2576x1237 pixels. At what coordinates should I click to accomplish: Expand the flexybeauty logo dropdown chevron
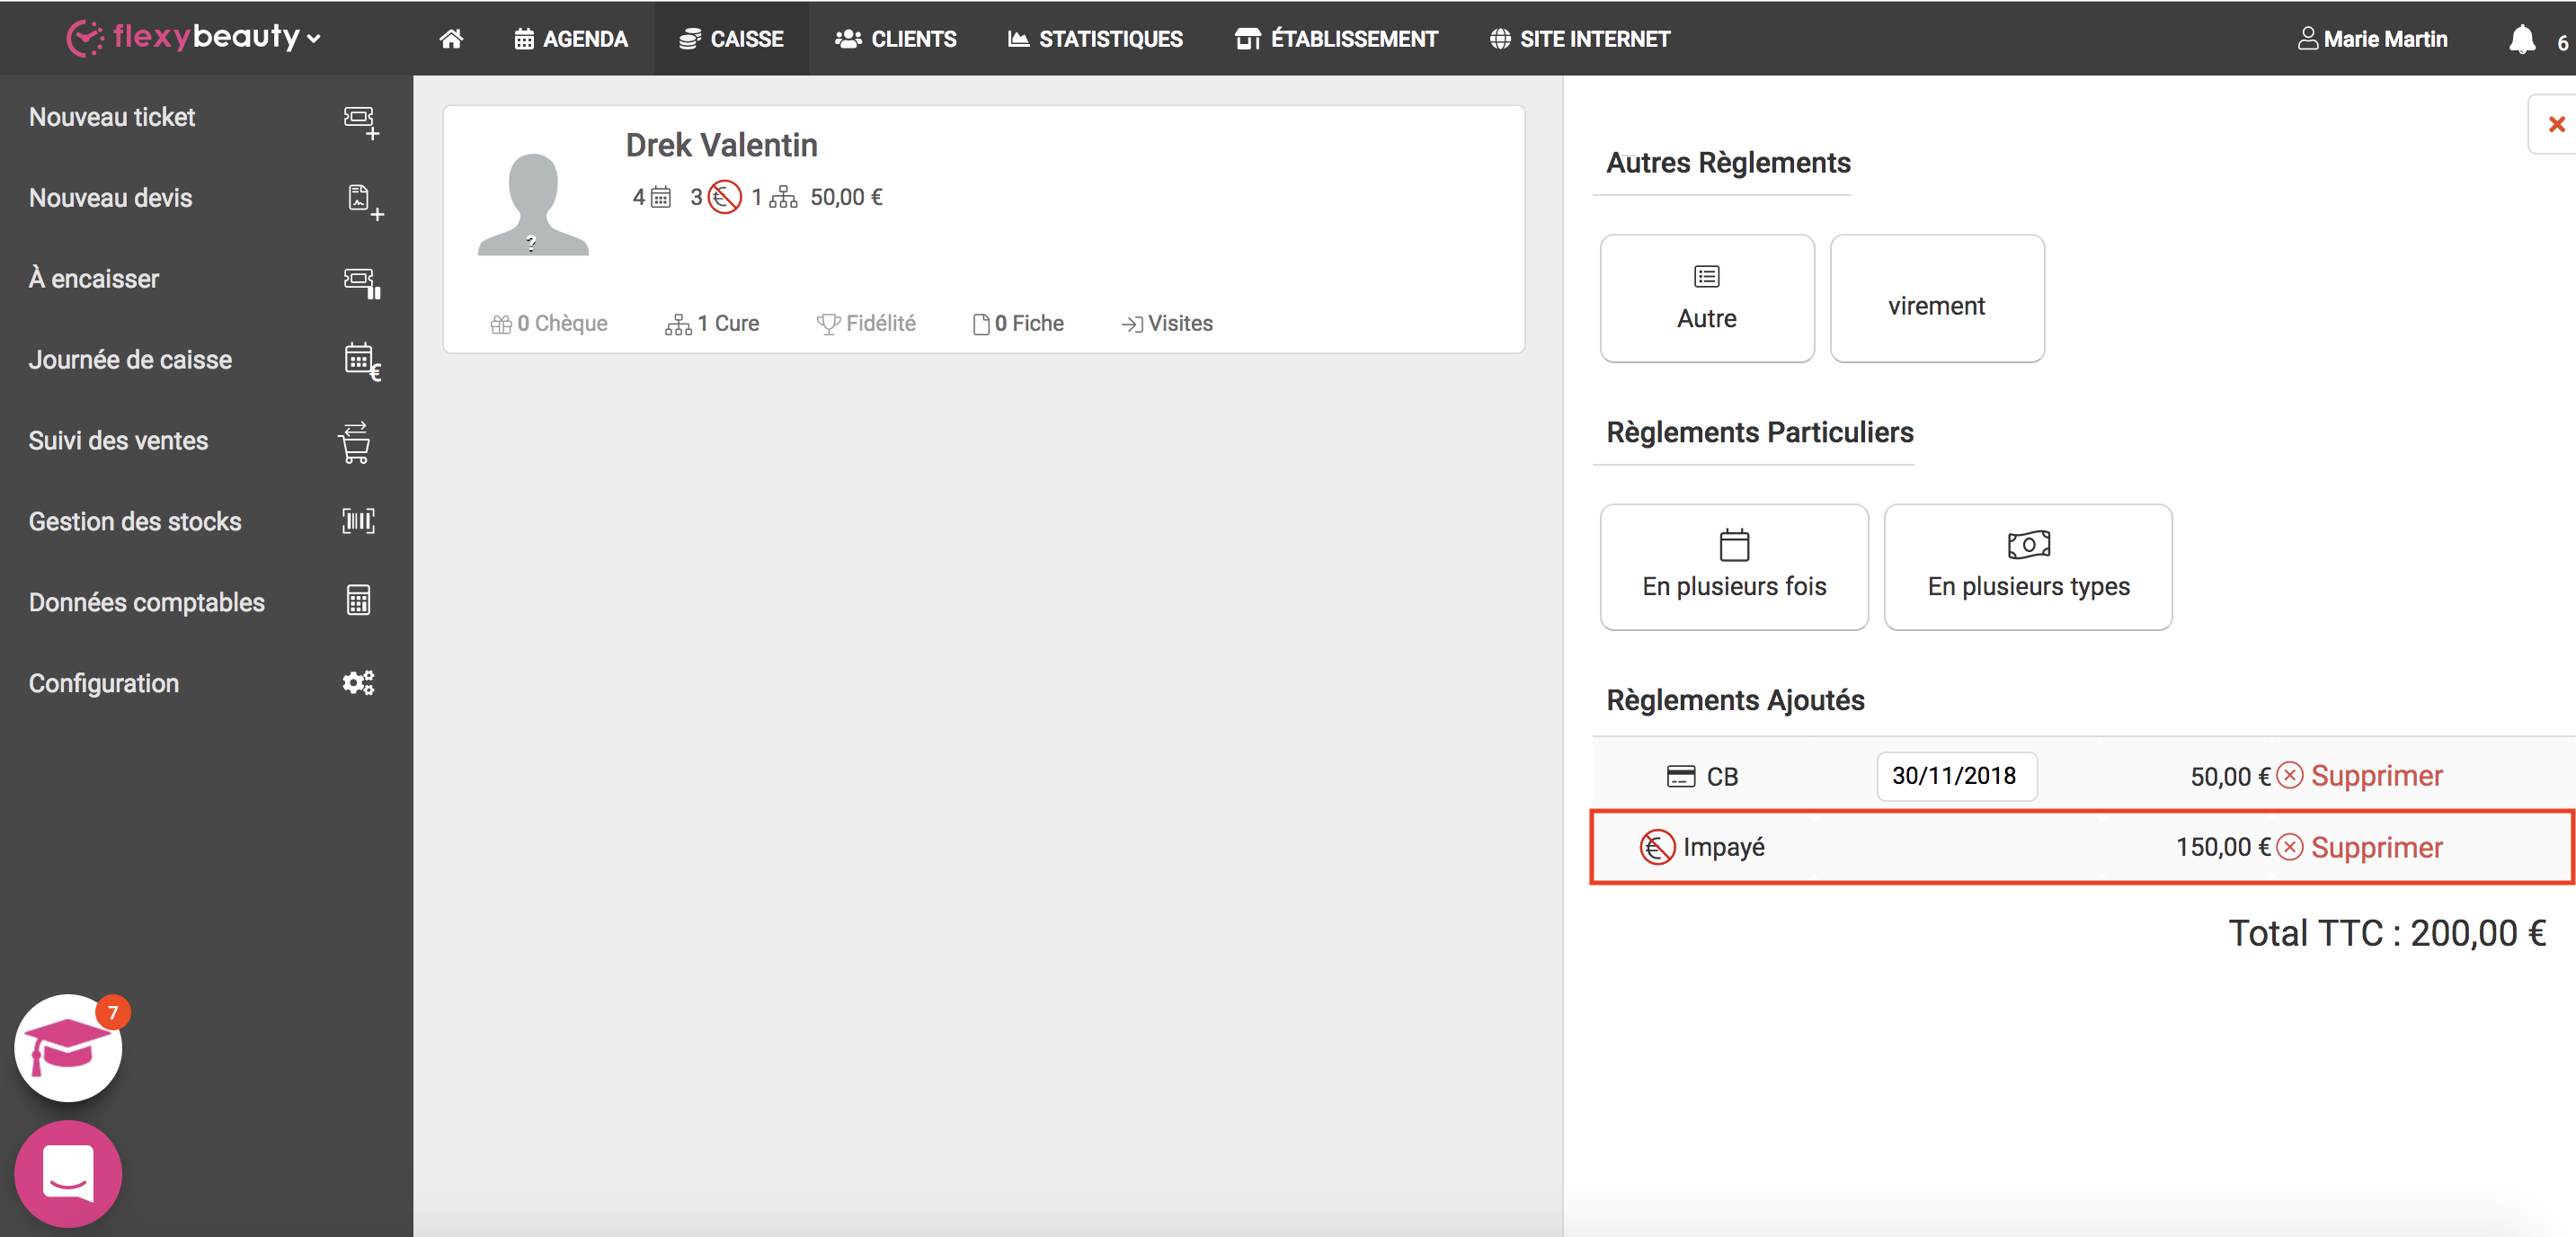click(x=314, y=39)
